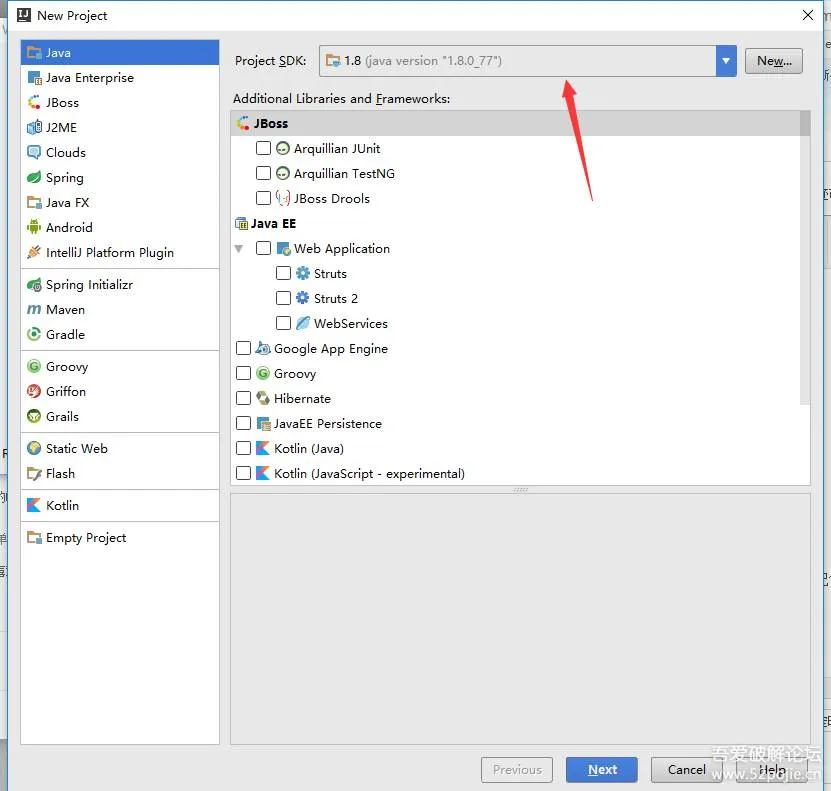This screenshot has height=791, width=831.
Task: Click the Grails icon
Action: 34,416
